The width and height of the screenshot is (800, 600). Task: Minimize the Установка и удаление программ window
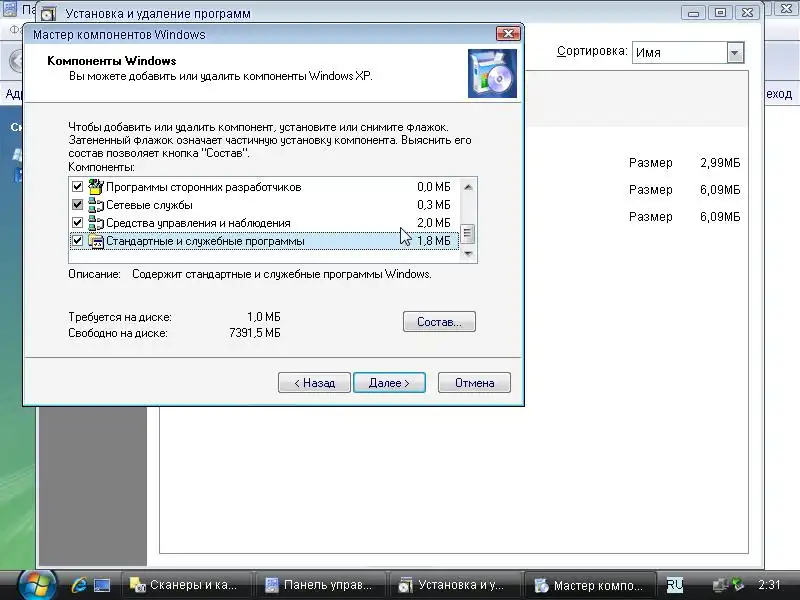point(693,12)
